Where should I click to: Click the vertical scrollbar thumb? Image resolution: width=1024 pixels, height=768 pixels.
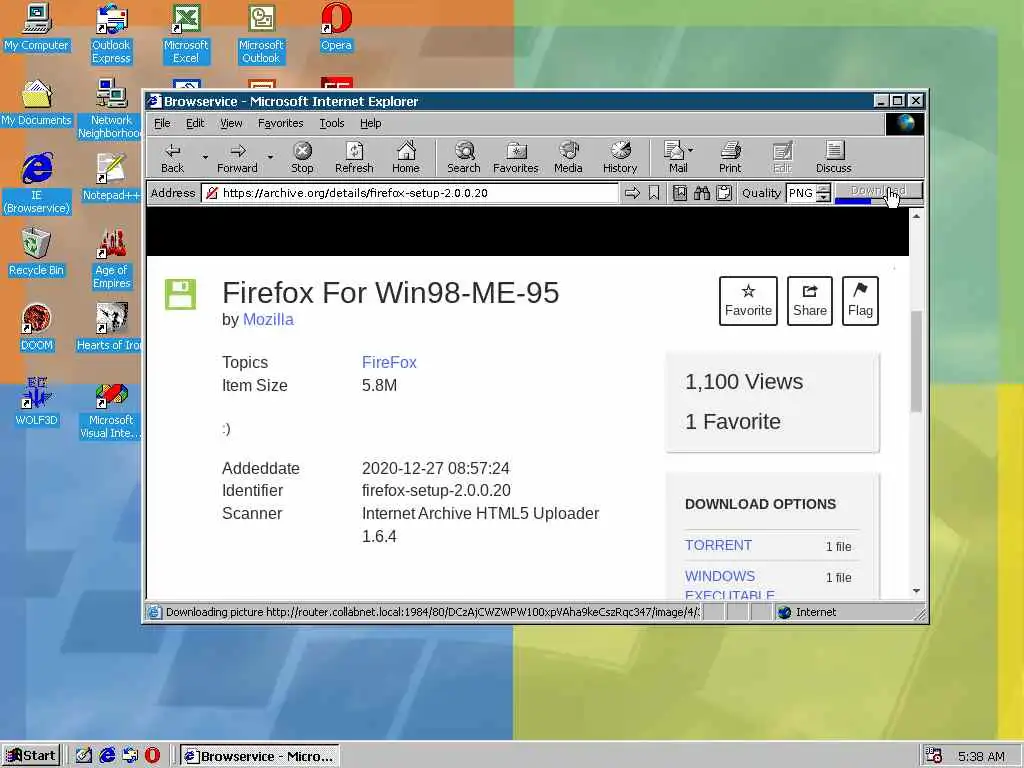916,361
